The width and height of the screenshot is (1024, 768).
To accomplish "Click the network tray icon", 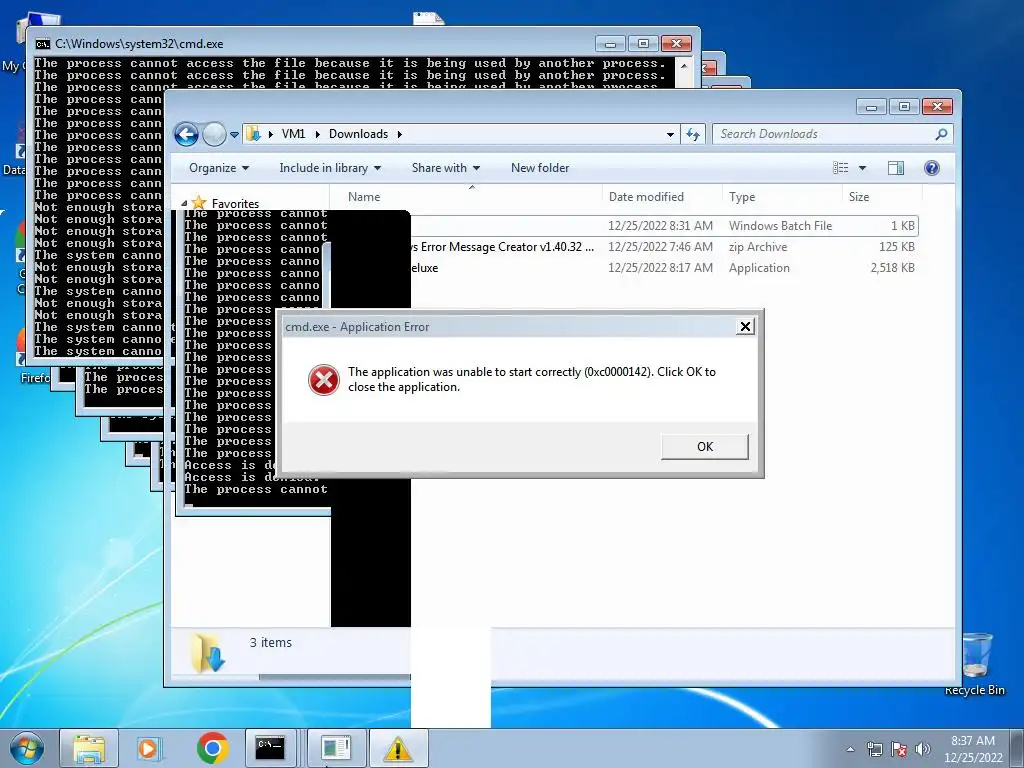I will click(874, 749).
